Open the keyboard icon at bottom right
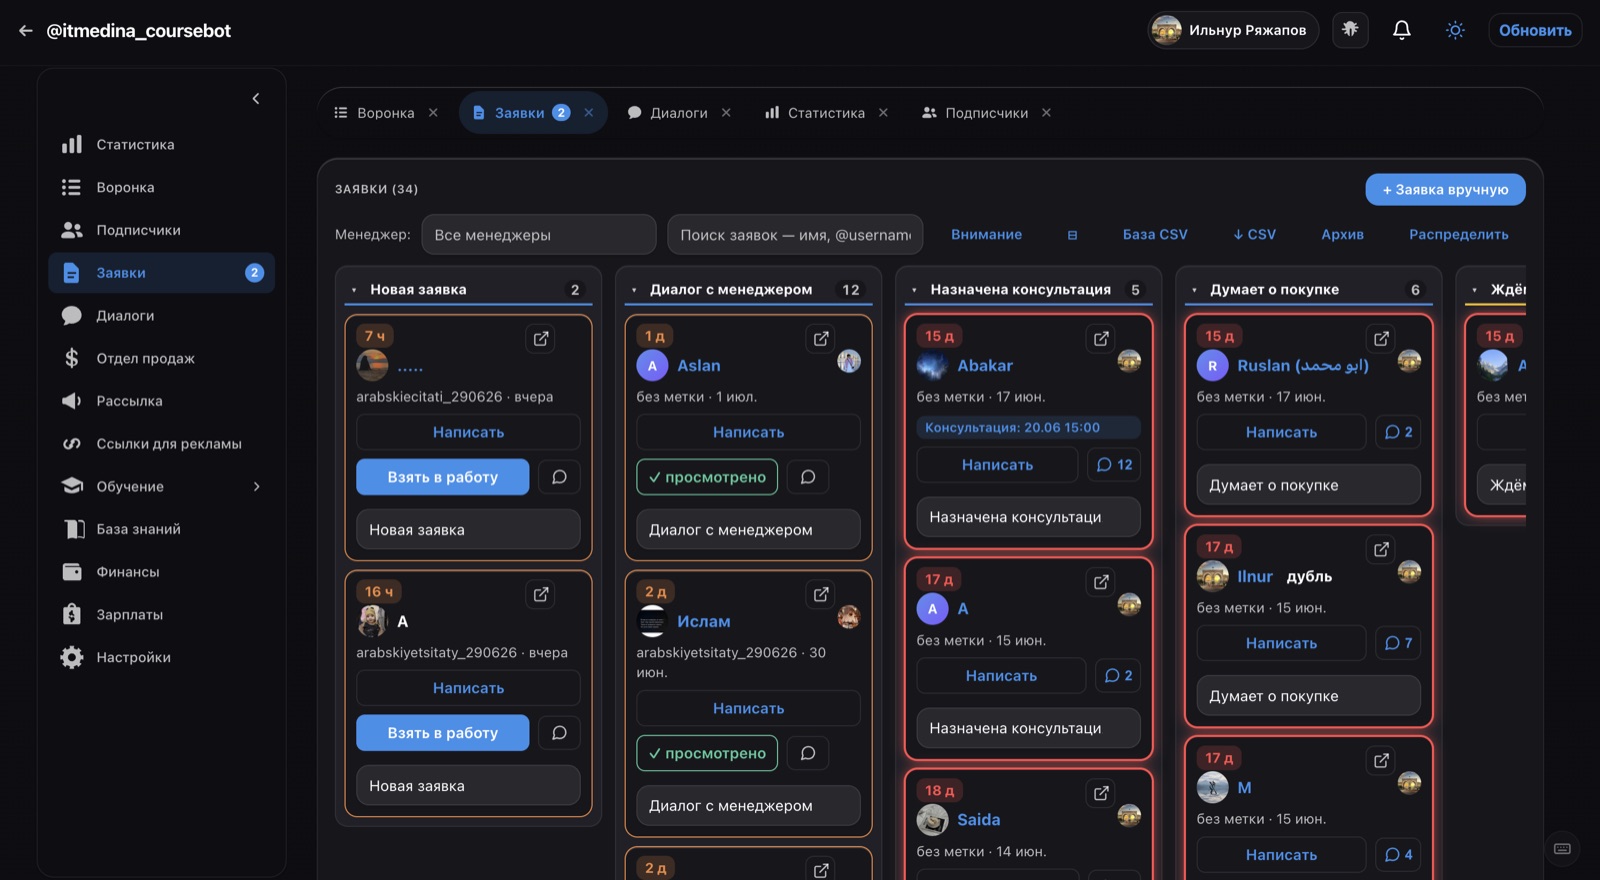The image size is (1600, 880). click(x=1562, y=849)
